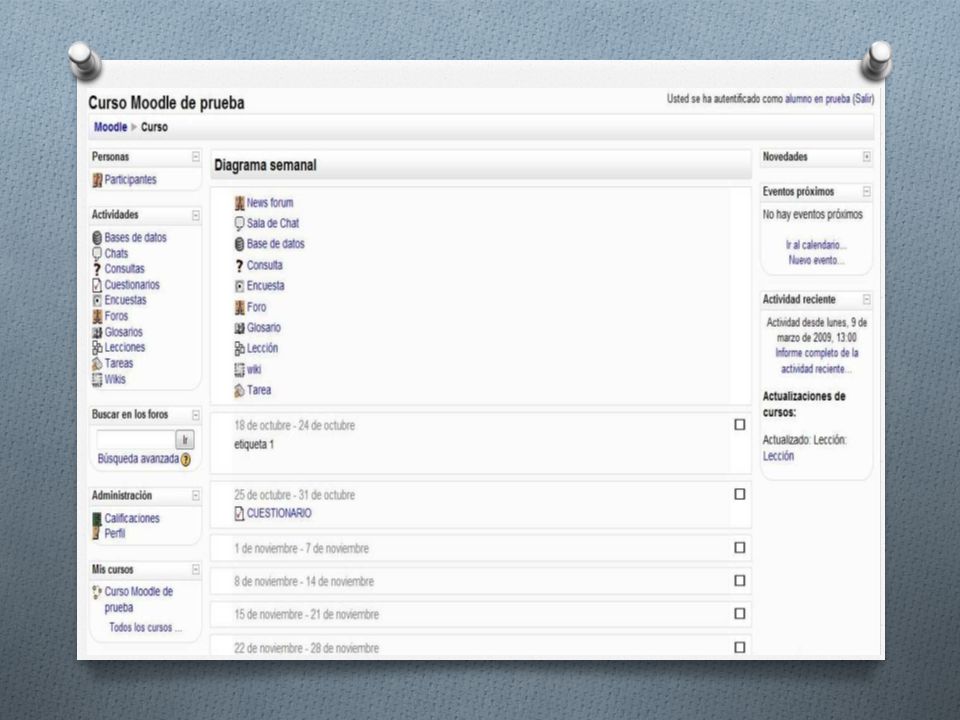Image resolution: width=960 pixels, height=720 pixels.
Task: Toggle the 18 de octubre week box
Action: pyautogui.click(x=740, y=425)
